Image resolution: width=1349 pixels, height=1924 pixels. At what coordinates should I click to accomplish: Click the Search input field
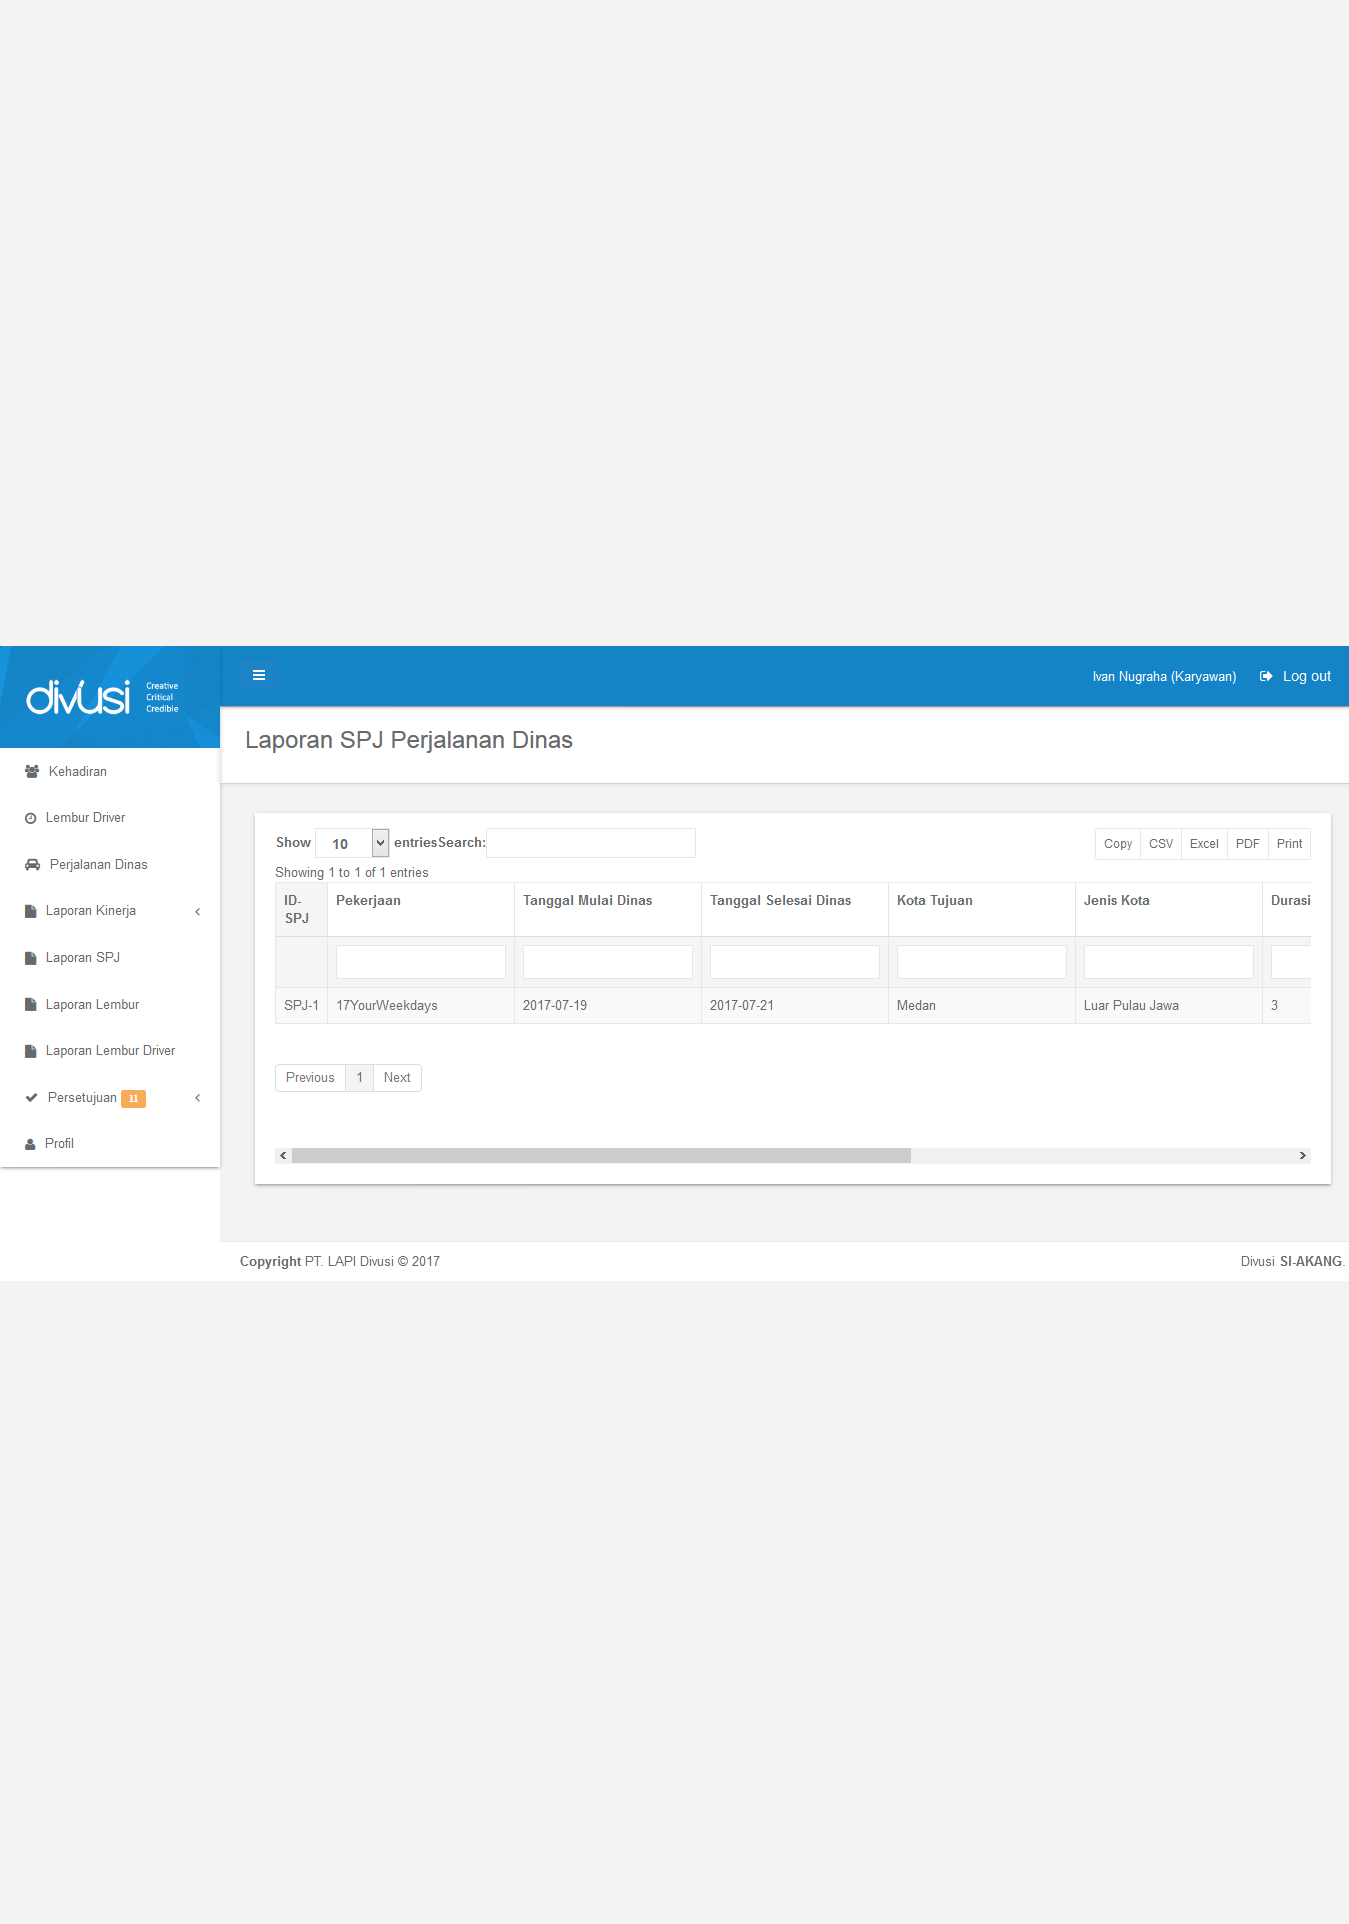[x=590, y=843]
